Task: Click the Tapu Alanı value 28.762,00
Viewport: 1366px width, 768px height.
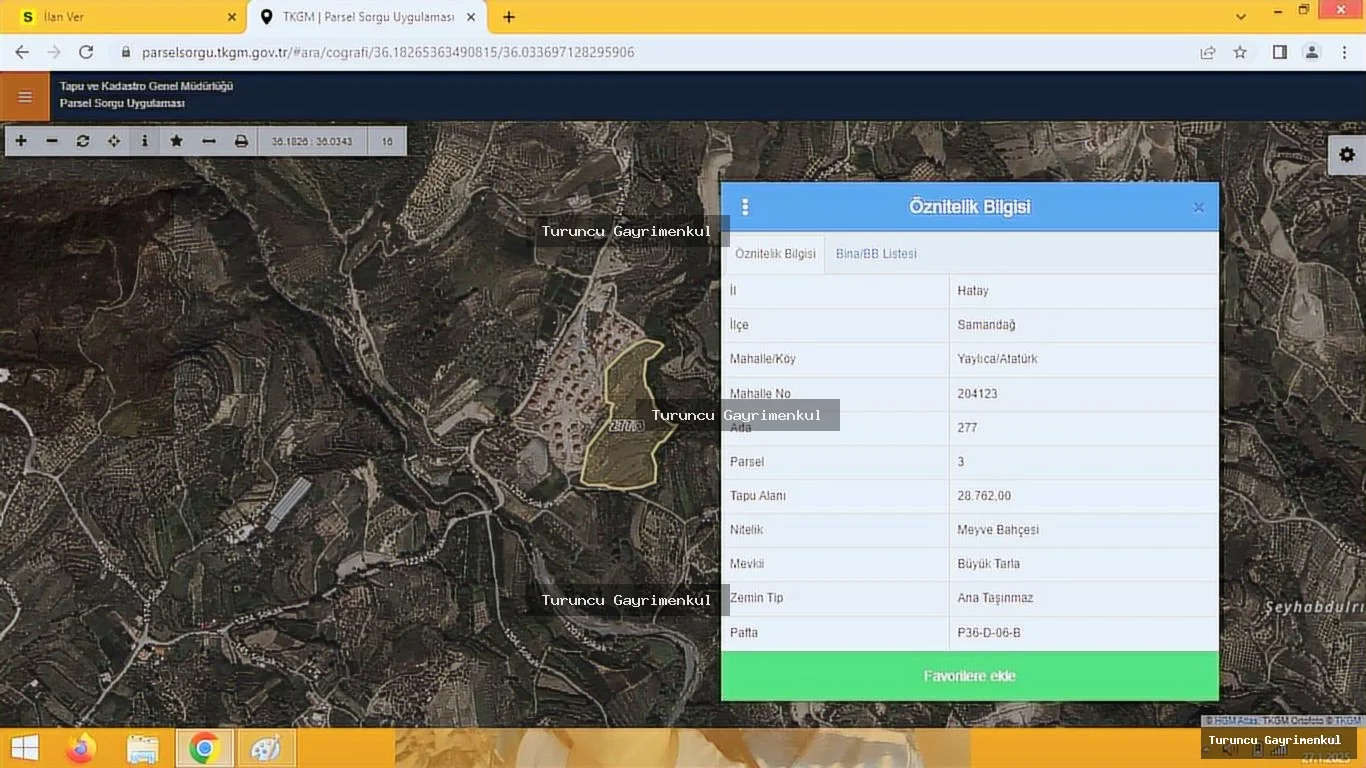Action: tap(984, 496)
